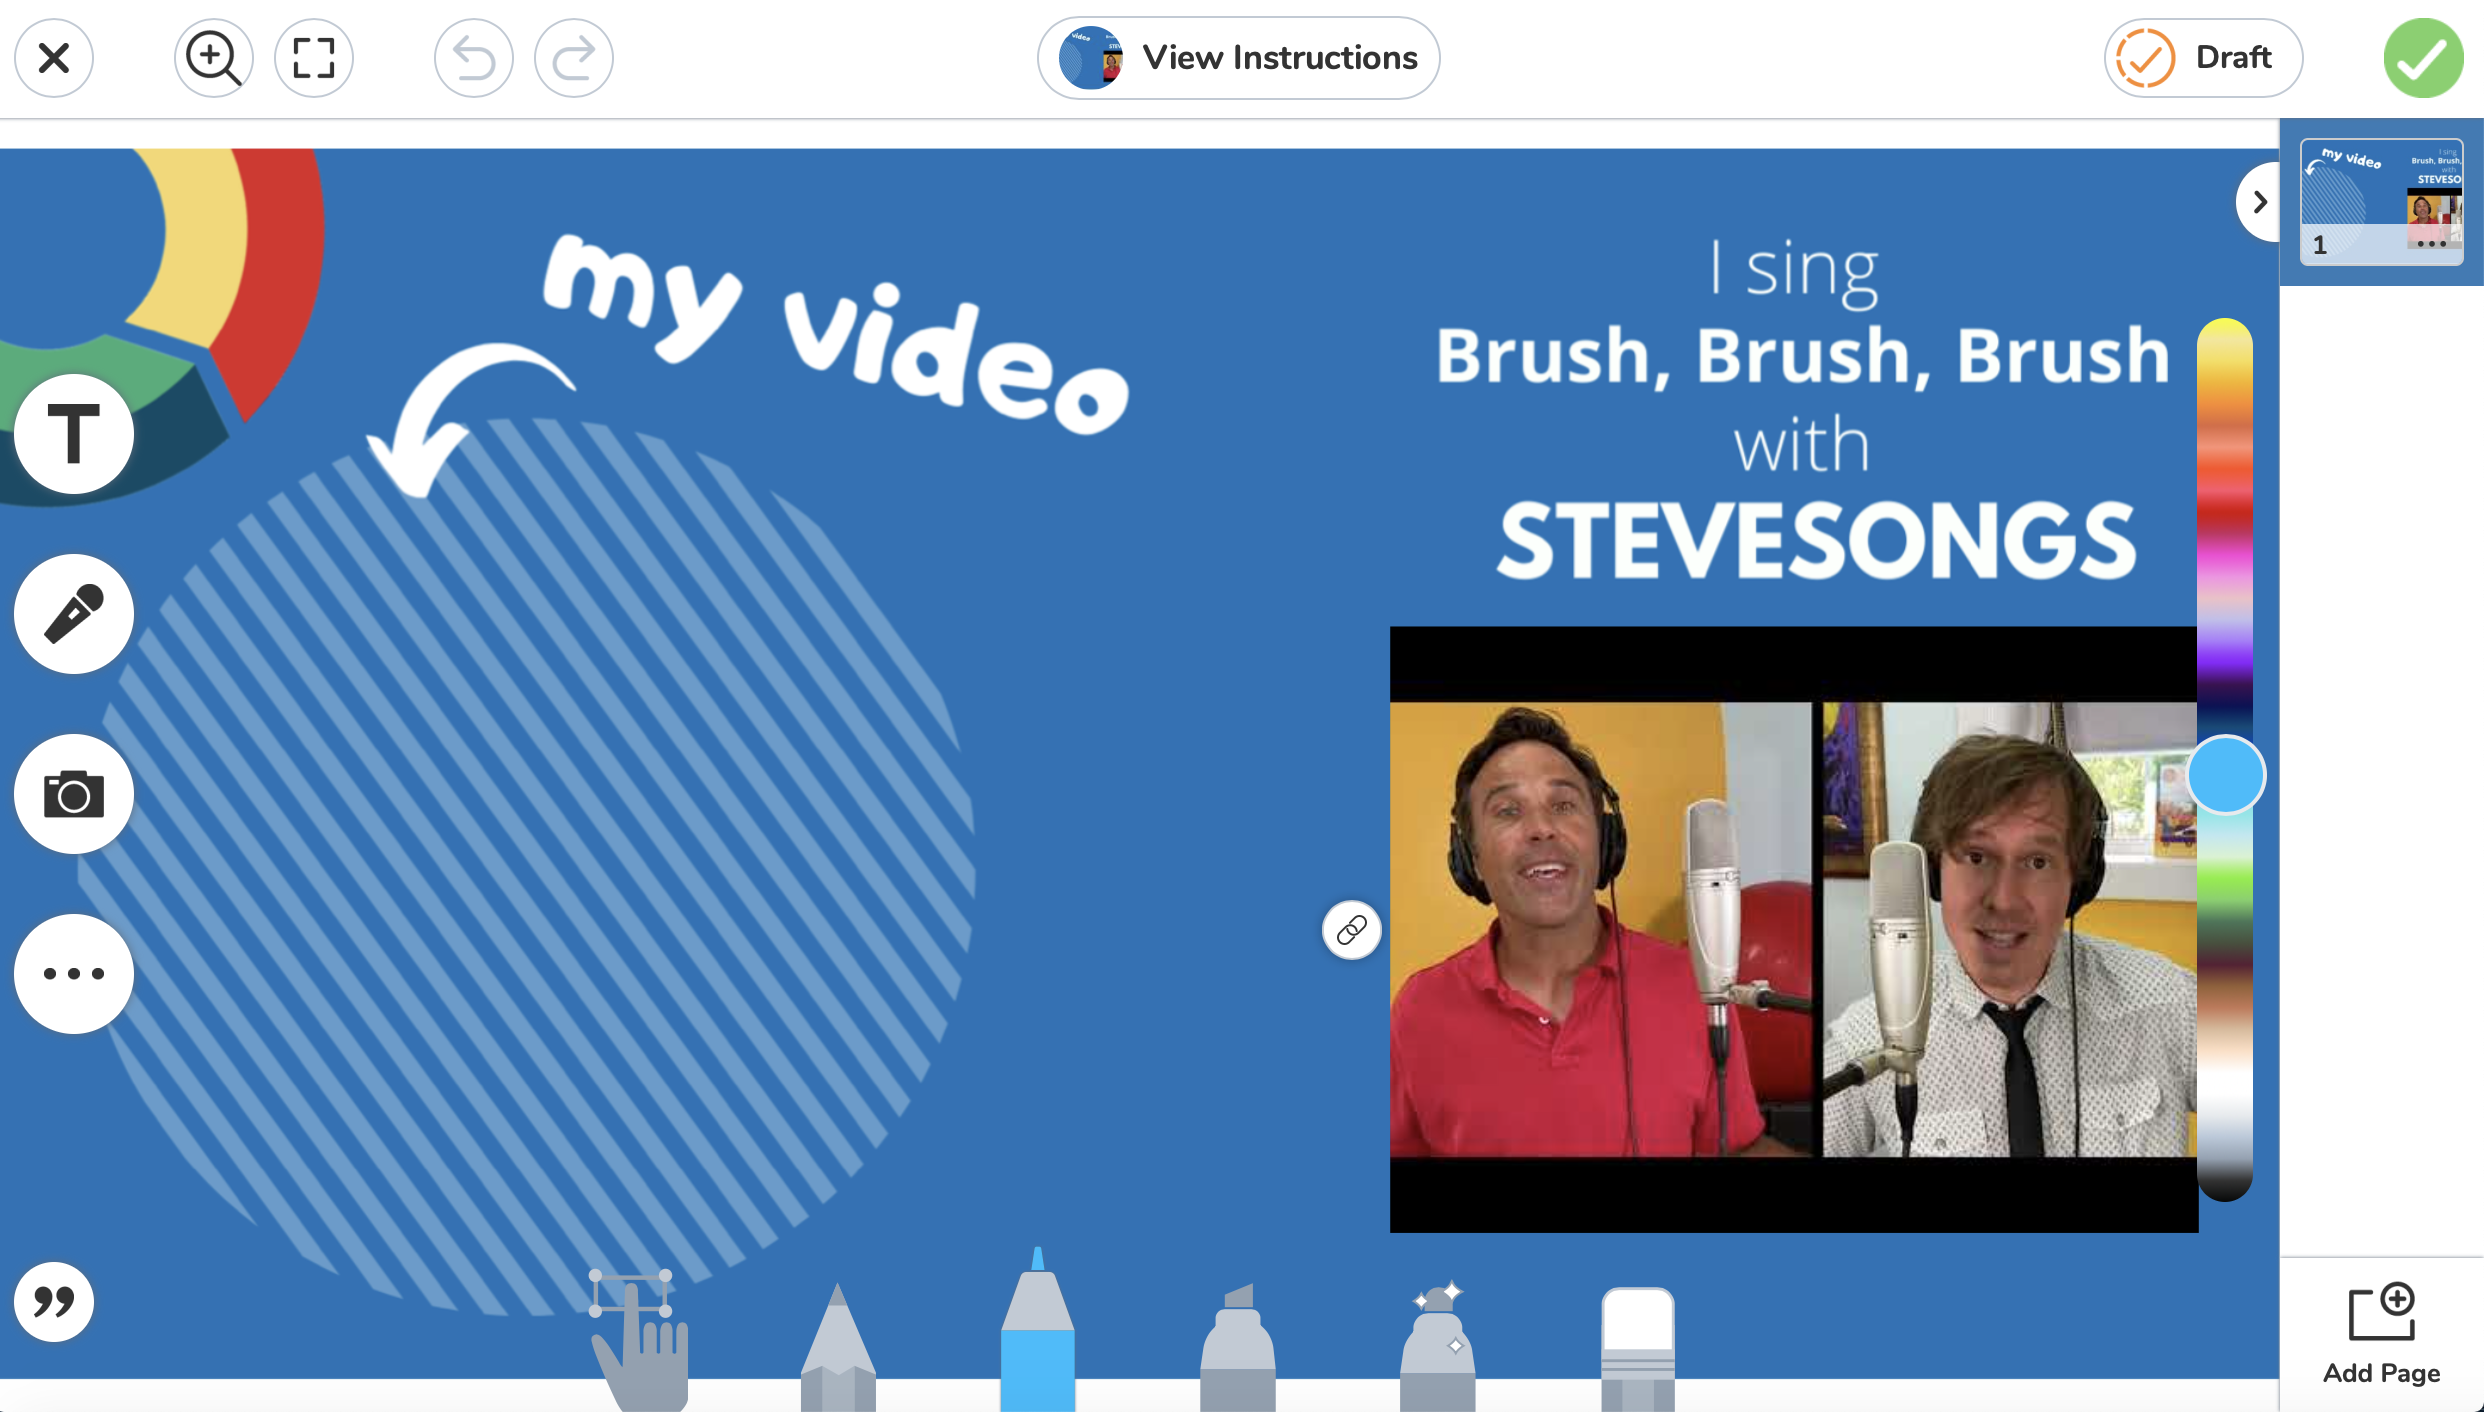Click the blue color slider handle
The image size is (2484, 1412).
click(x=2225, y=775)
